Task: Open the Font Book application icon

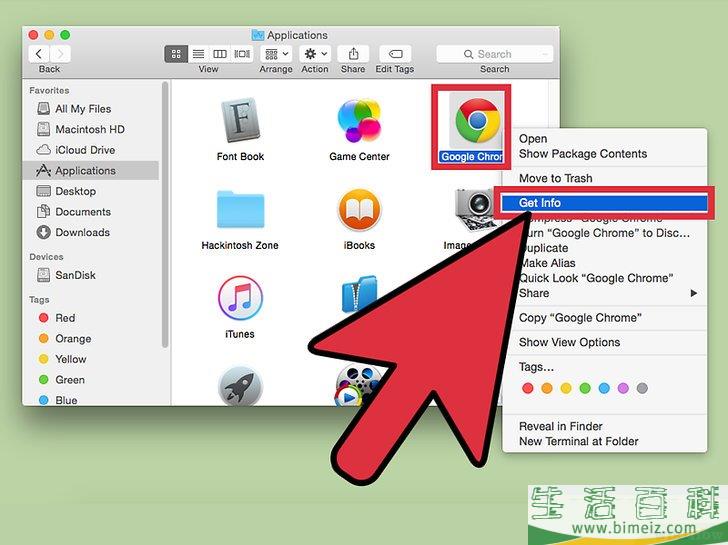Action: tap(240, 121)
